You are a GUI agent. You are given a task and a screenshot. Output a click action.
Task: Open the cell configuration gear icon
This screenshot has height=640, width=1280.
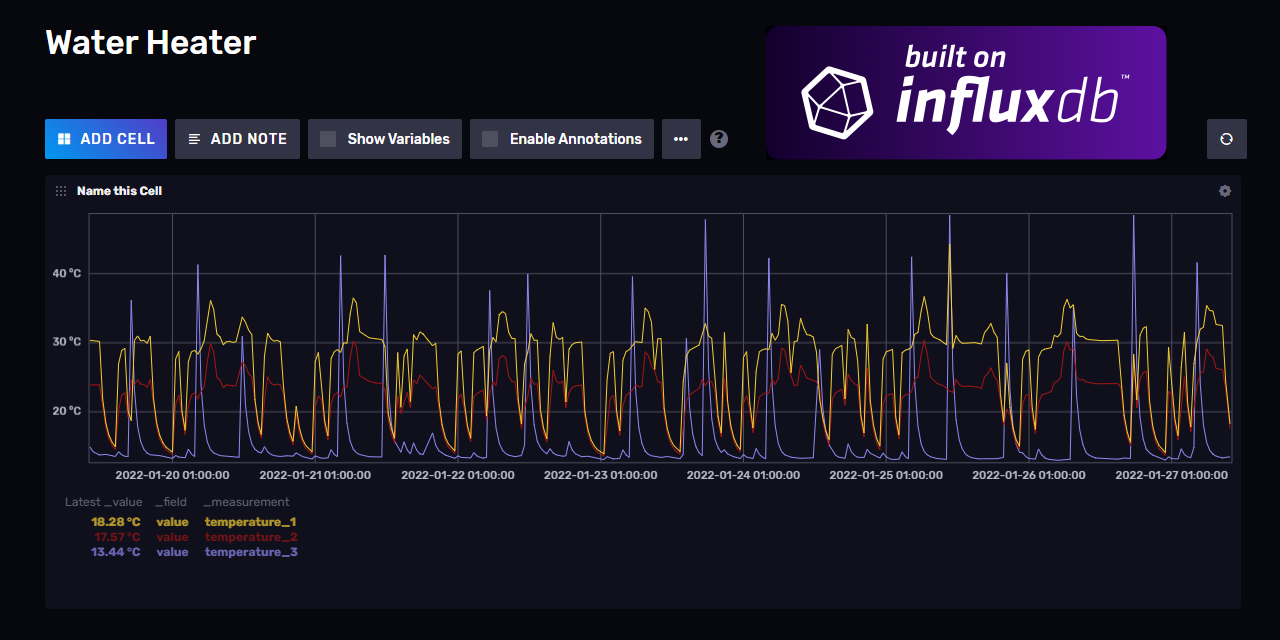point(1224,190)
